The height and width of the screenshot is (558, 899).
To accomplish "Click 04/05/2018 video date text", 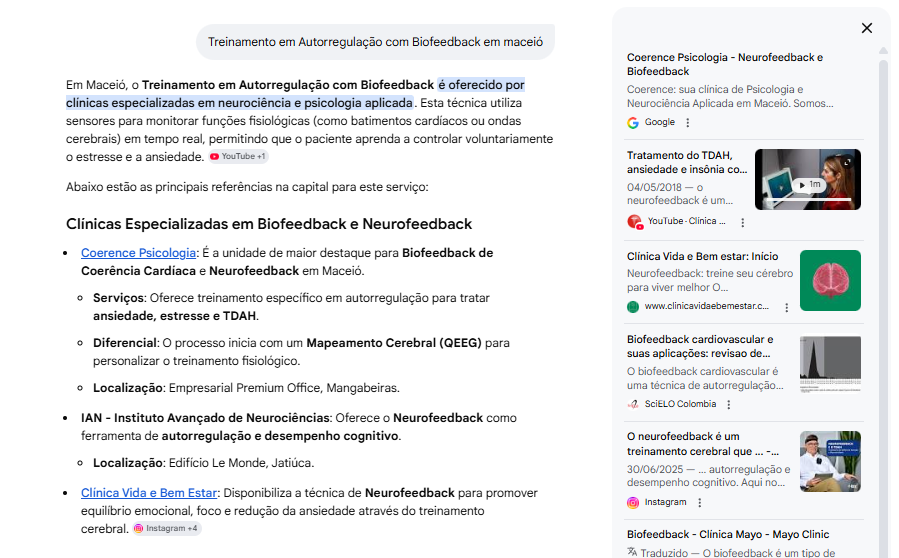I will (654, 188).
